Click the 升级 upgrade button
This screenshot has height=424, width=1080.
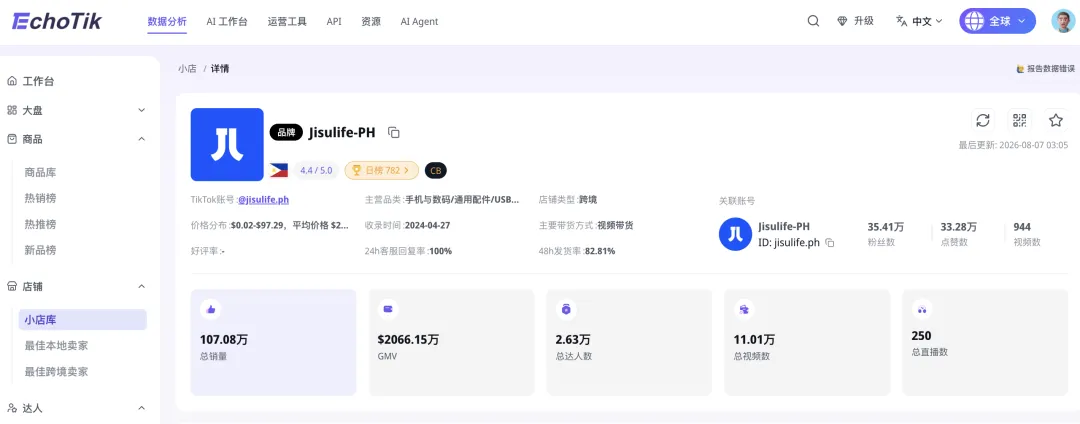(855, 21)
